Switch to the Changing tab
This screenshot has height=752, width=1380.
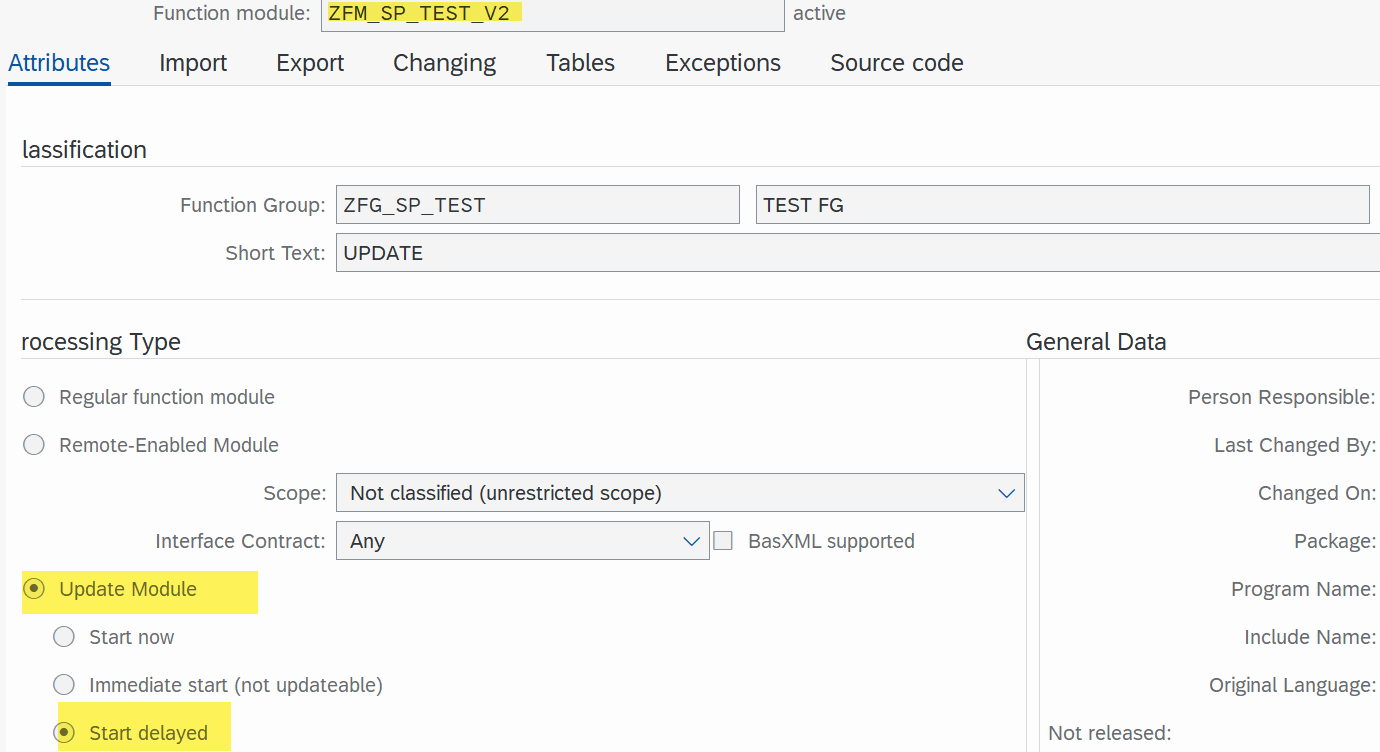point(443,62)
